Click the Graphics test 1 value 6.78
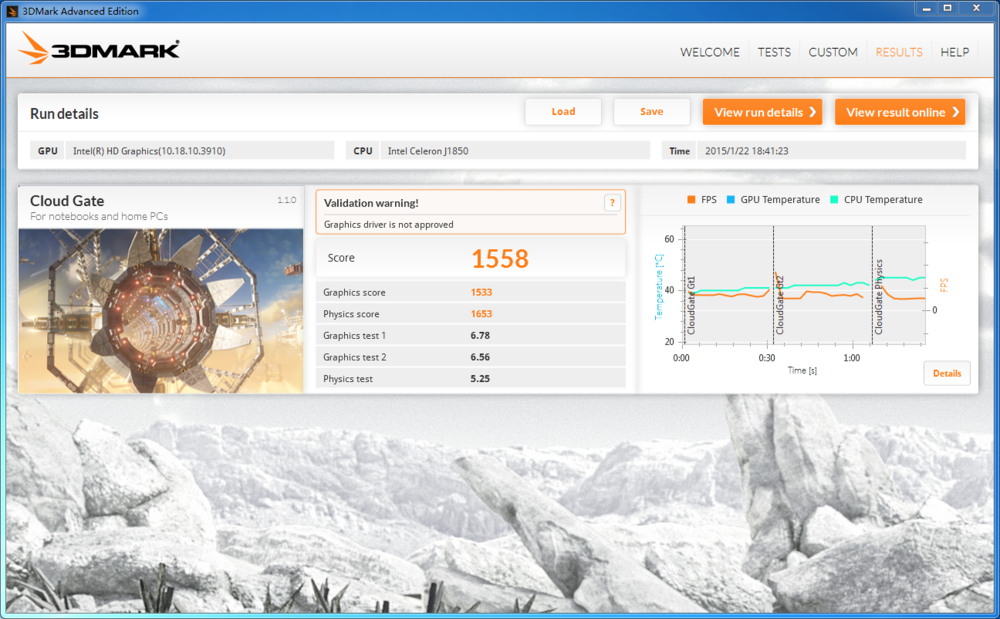Image resolution: width=1000 pixels, height=619 pixels. [x=480, y=336]
